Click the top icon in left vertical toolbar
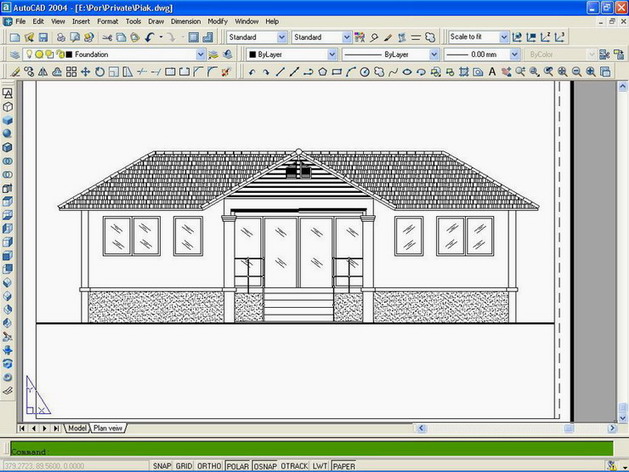Screen dimensions: 629x472 [x=8, y=91]
